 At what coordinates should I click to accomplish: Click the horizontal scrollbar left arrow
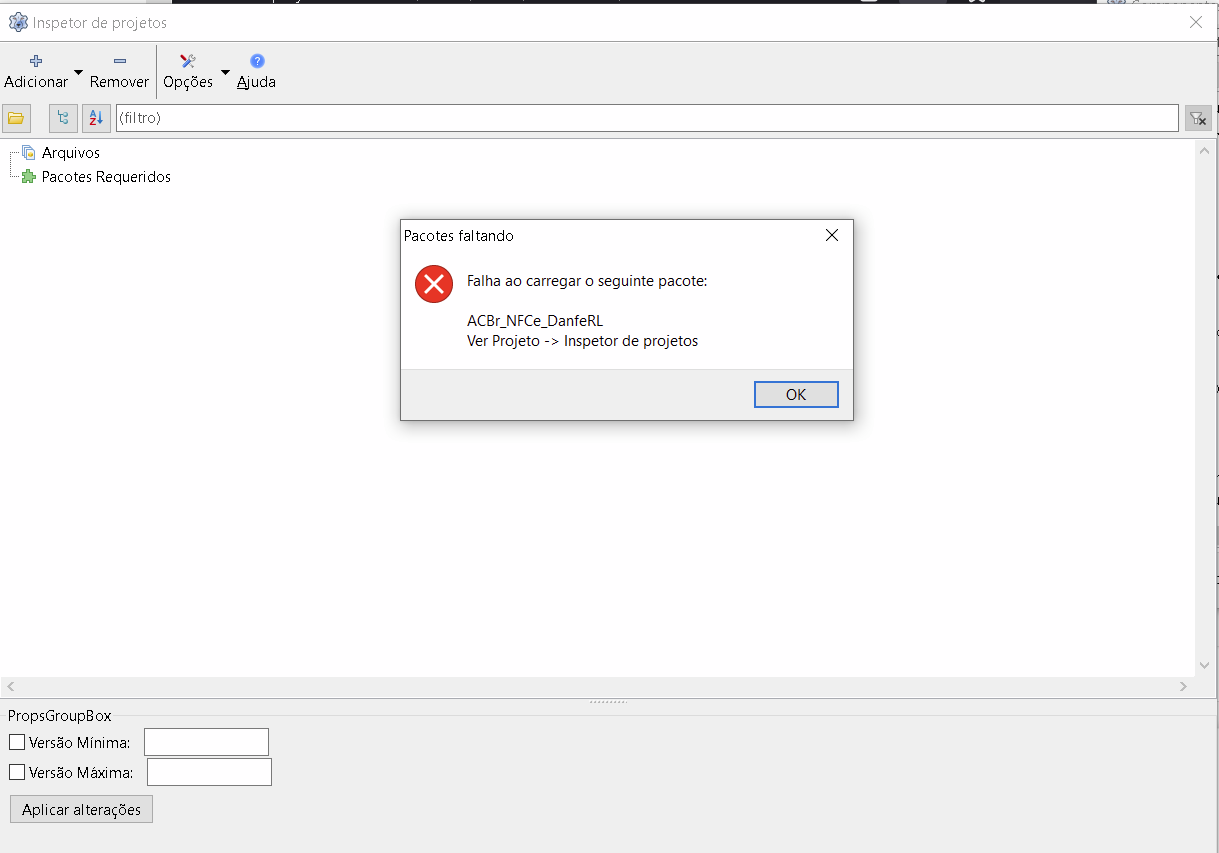(10, 687)
